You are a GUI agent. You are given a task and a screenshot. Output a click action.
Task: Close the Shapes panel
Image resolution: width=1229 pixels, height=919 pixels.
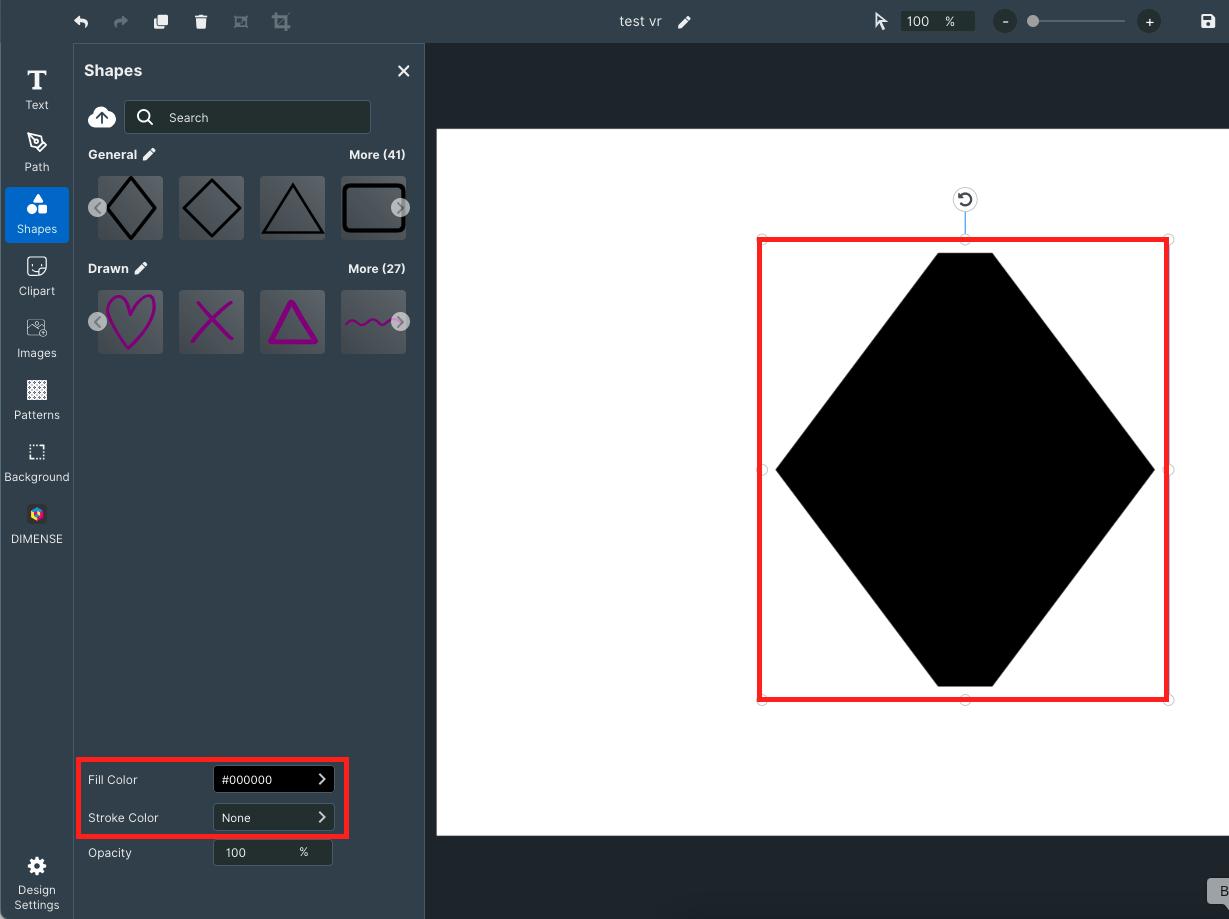tap(404, 71)
